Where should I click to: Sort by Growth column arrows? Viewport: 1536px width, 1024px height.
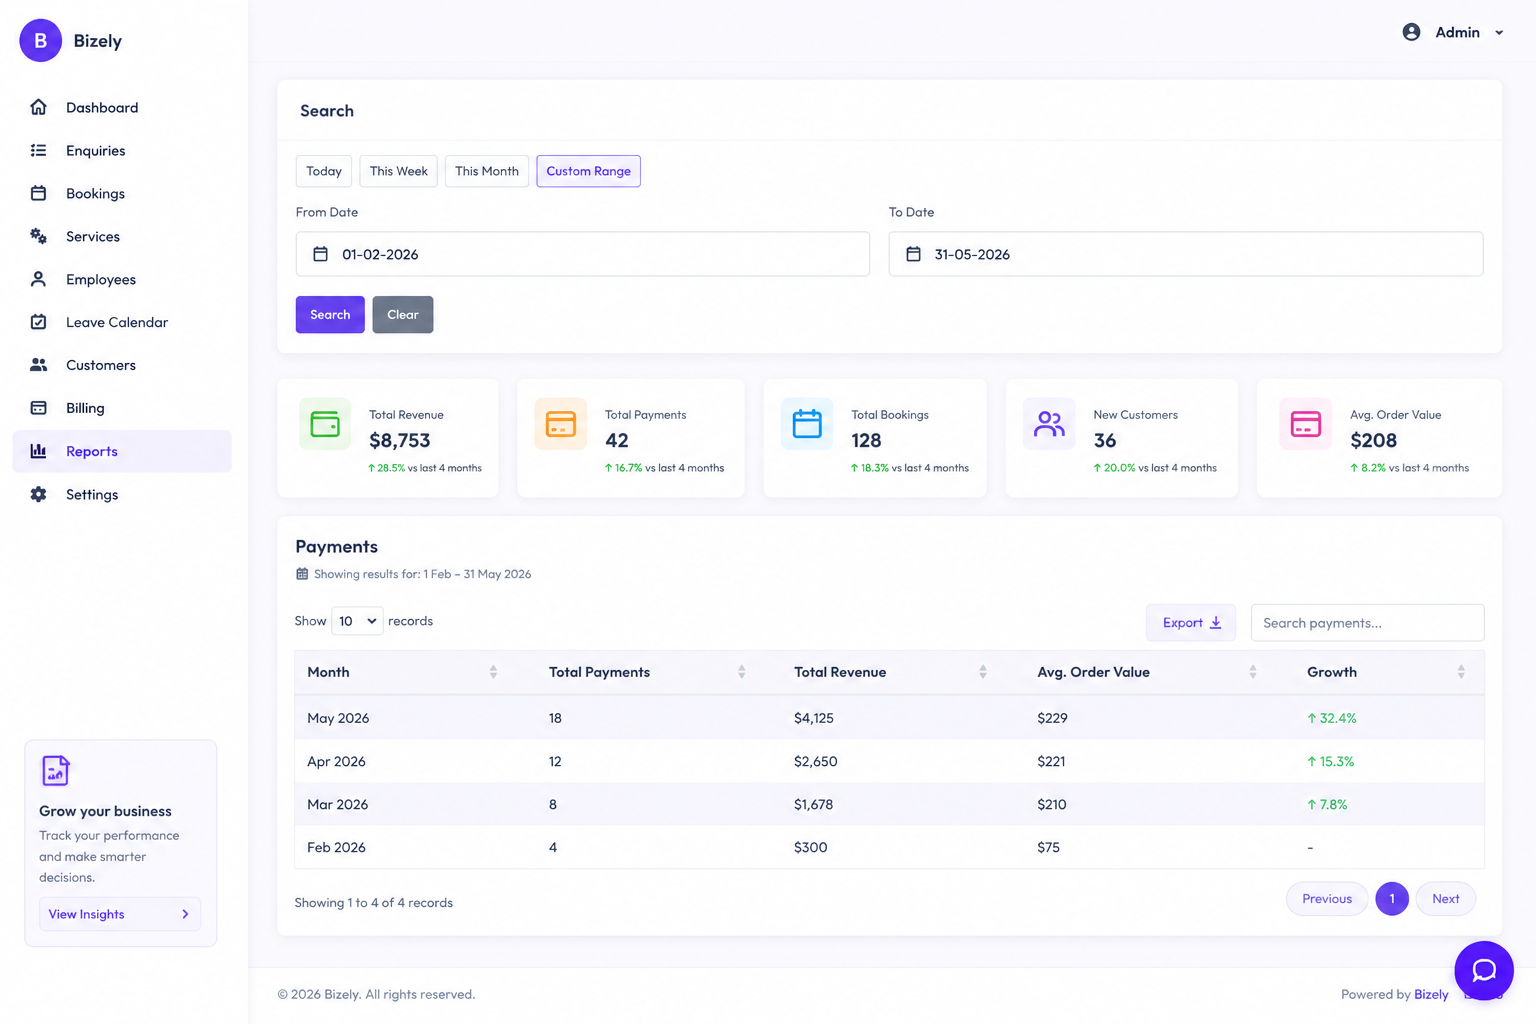1461,672
